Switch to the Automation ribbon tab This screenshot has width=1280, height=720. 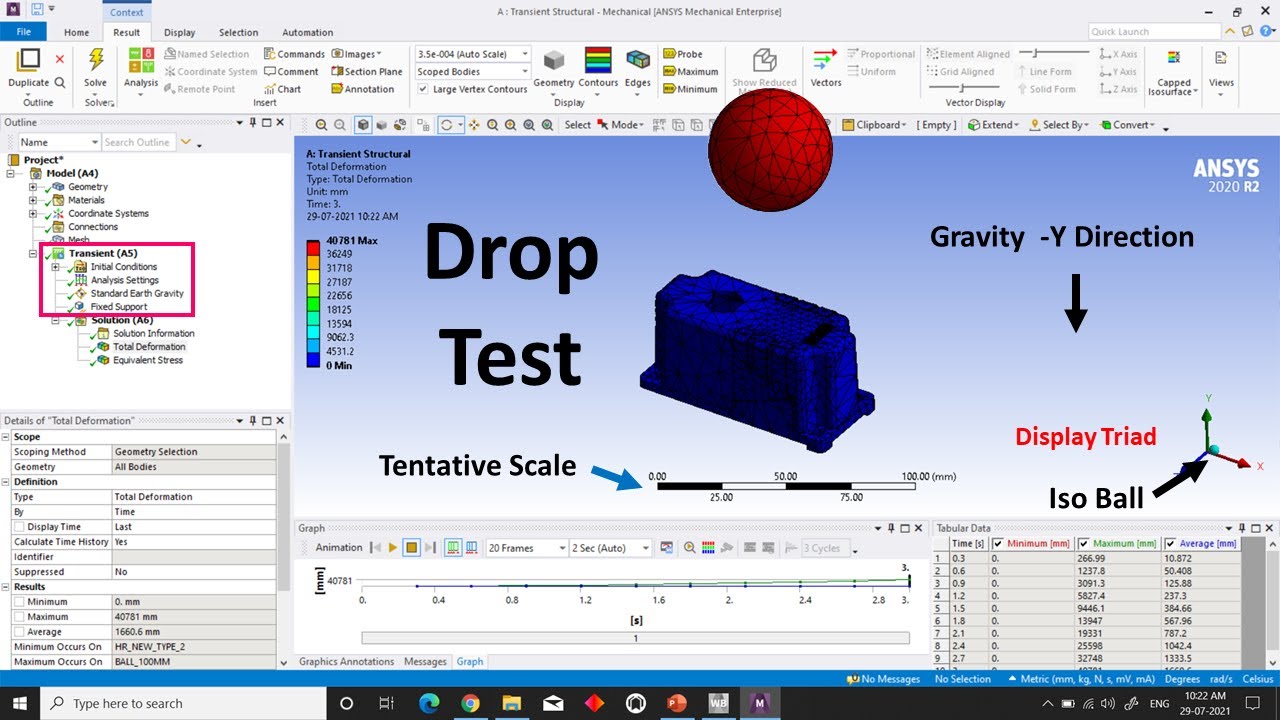point(308,32)
